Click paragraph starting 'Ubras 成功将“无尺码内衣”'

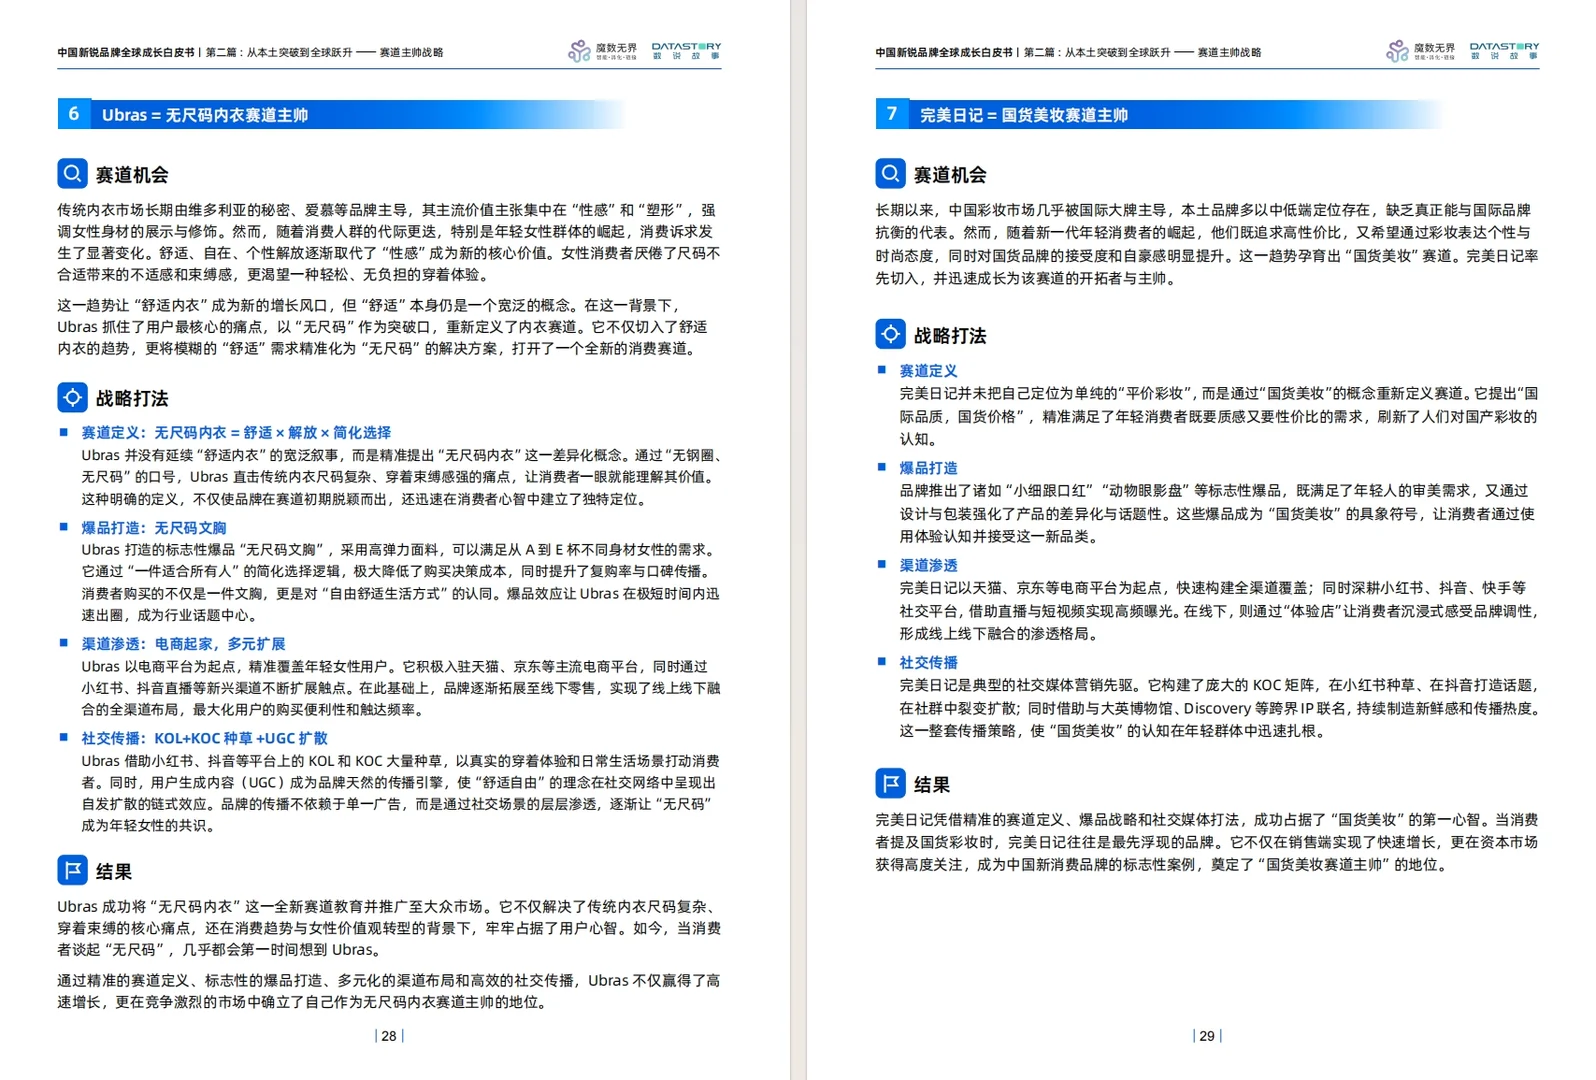tap(389, 928)
